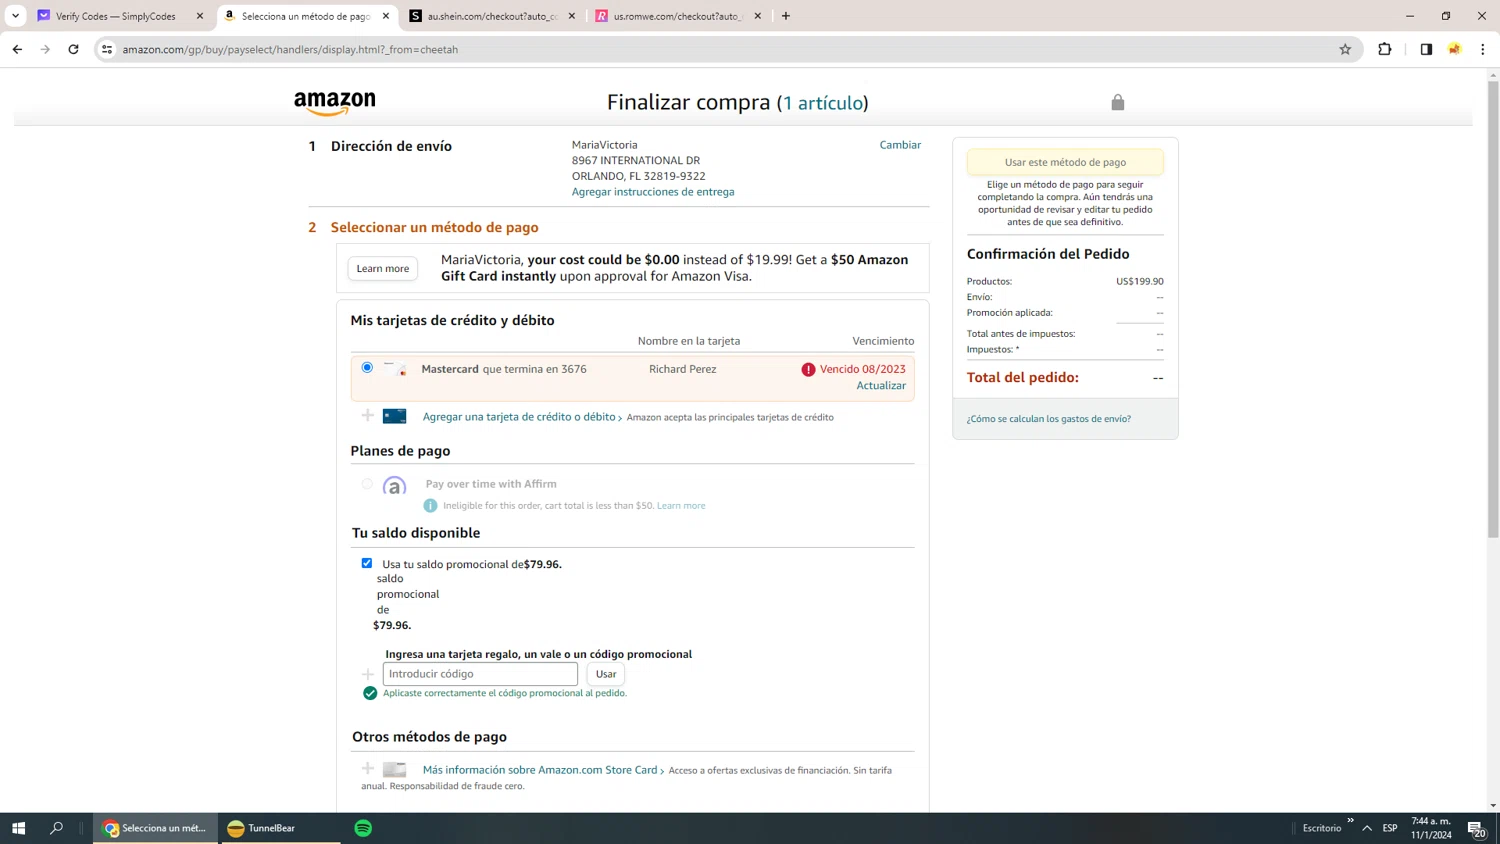Click Learn more button for Amazon Visa

coord(383,268)
